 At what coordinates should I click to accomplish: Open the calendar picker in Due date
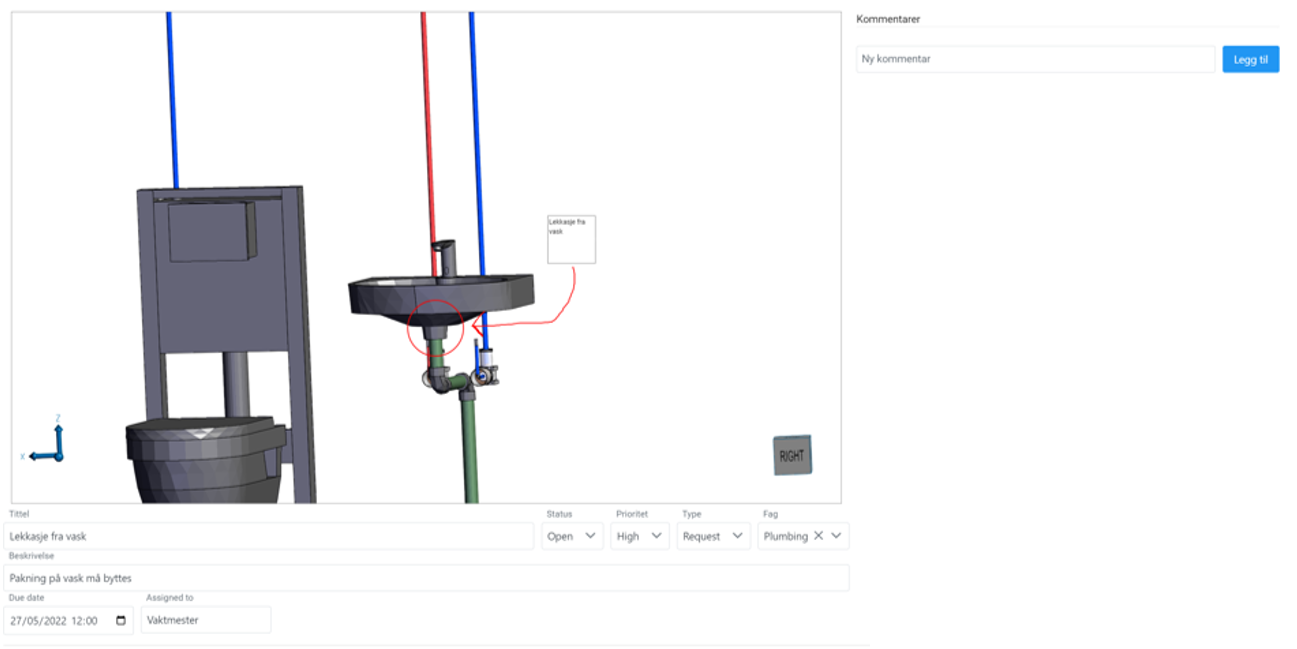tap(121, 620)
